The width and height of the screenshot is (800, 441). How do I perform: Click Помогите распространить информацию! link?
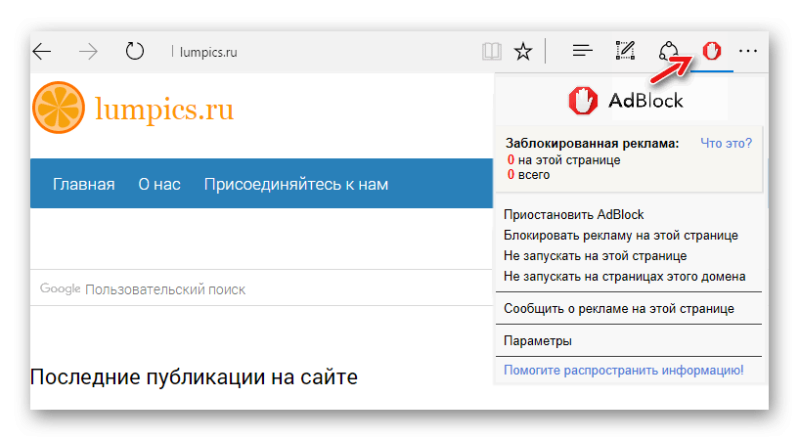(623, 370)
